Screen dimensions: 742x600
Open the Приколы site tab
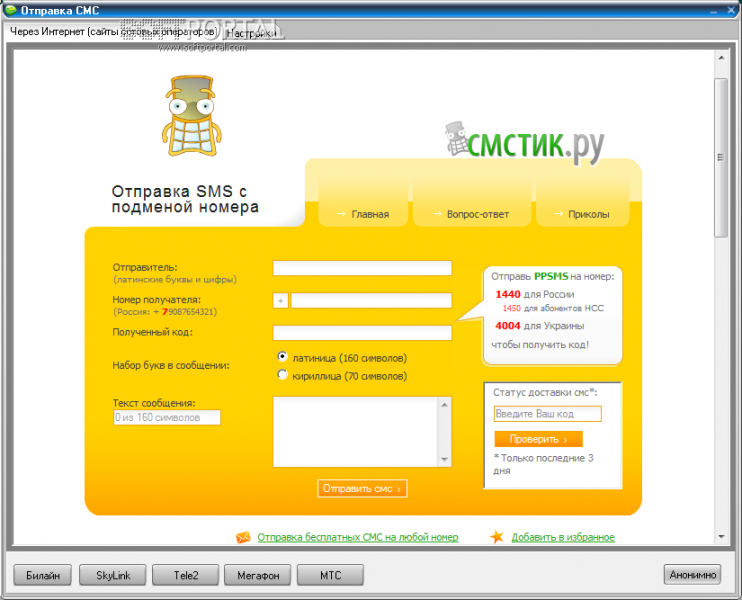(583, 214)
